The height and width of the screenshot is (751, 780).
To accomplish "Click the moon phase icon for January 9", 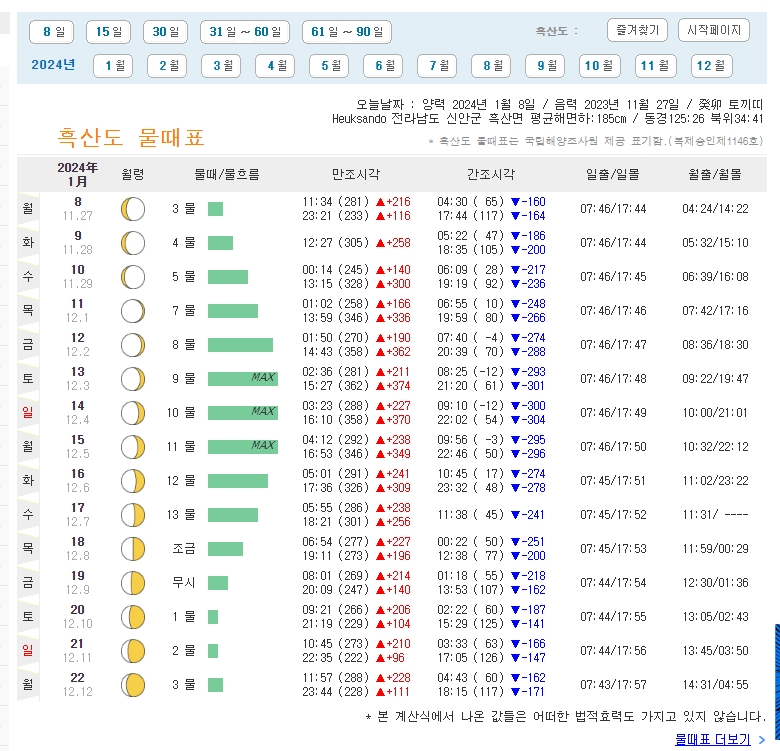I will (133, 243).
